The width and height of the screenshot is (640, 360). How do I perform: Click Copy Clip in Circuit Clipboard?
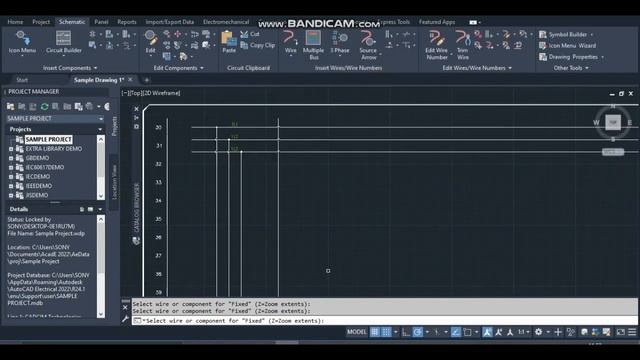pos(258,45)
